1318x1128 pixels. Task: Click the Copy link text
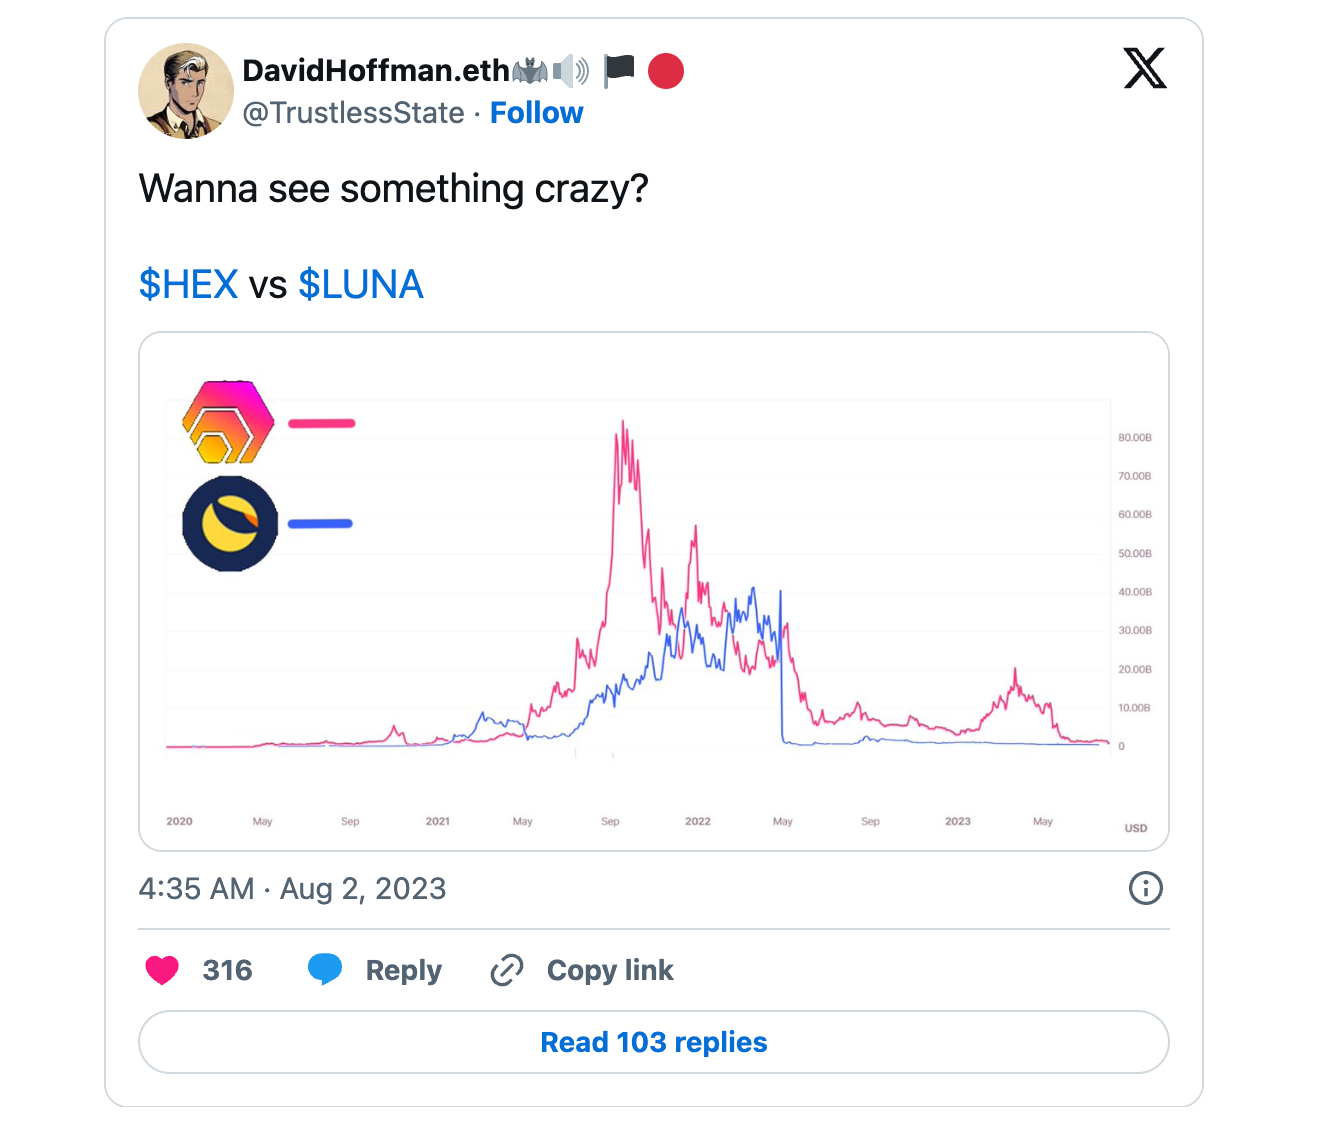[610, 970]
